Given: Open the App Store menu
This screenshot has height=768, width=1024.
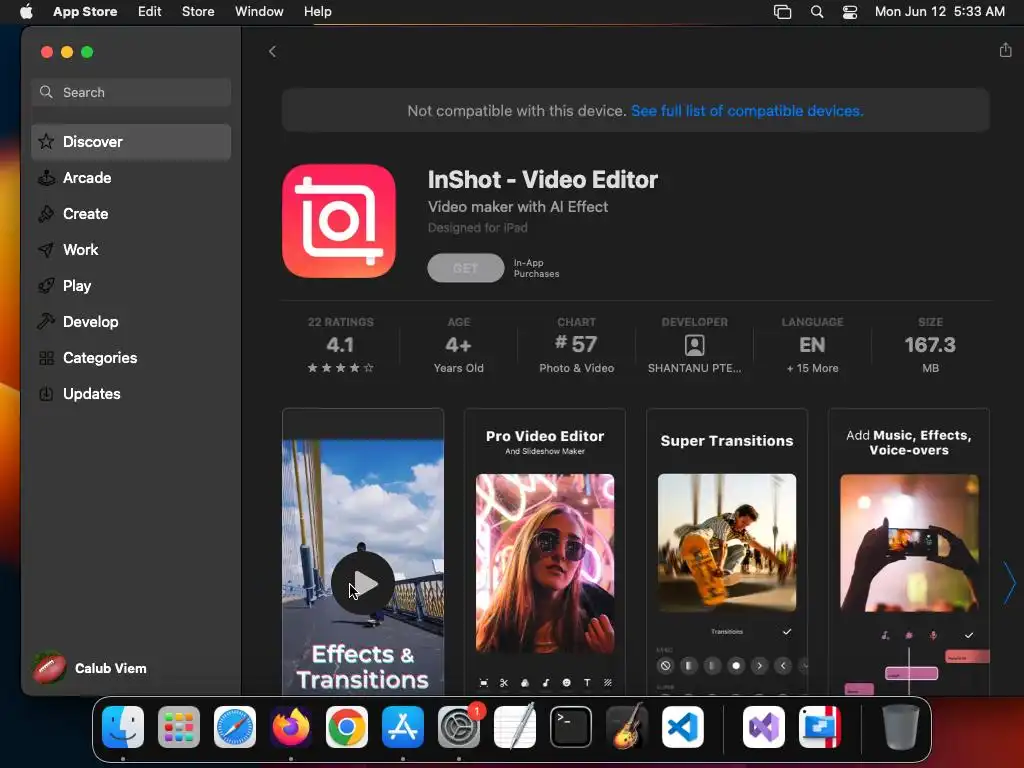Looking at the screenshot, I should click(x=85, y=12).
